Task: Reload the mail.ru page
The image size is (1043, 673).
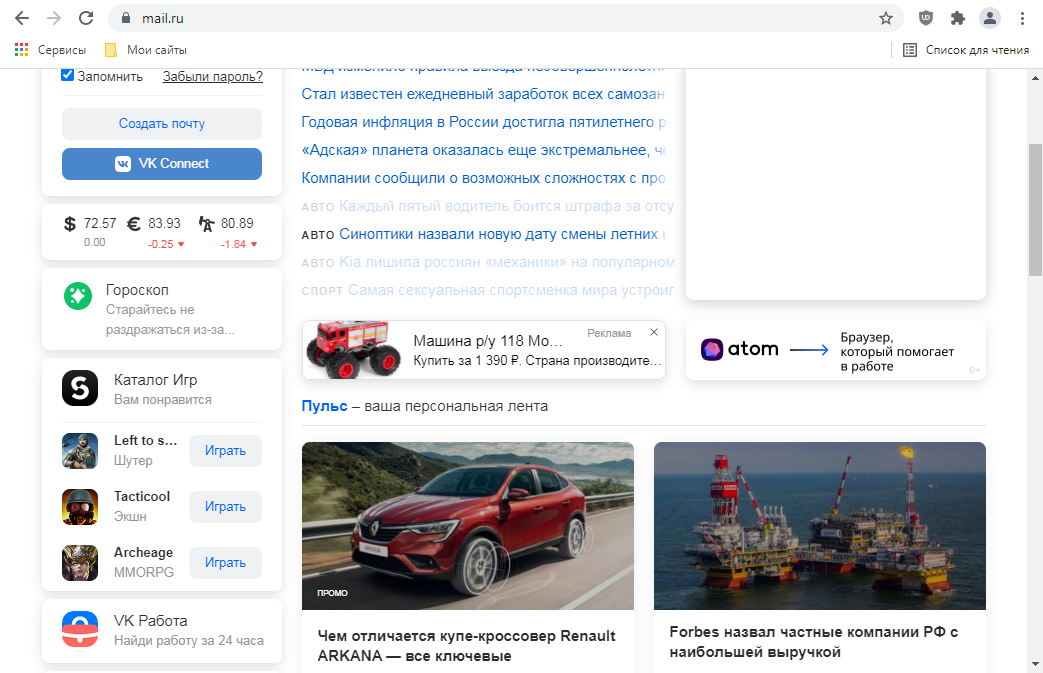Action: [x=86, y=18]
